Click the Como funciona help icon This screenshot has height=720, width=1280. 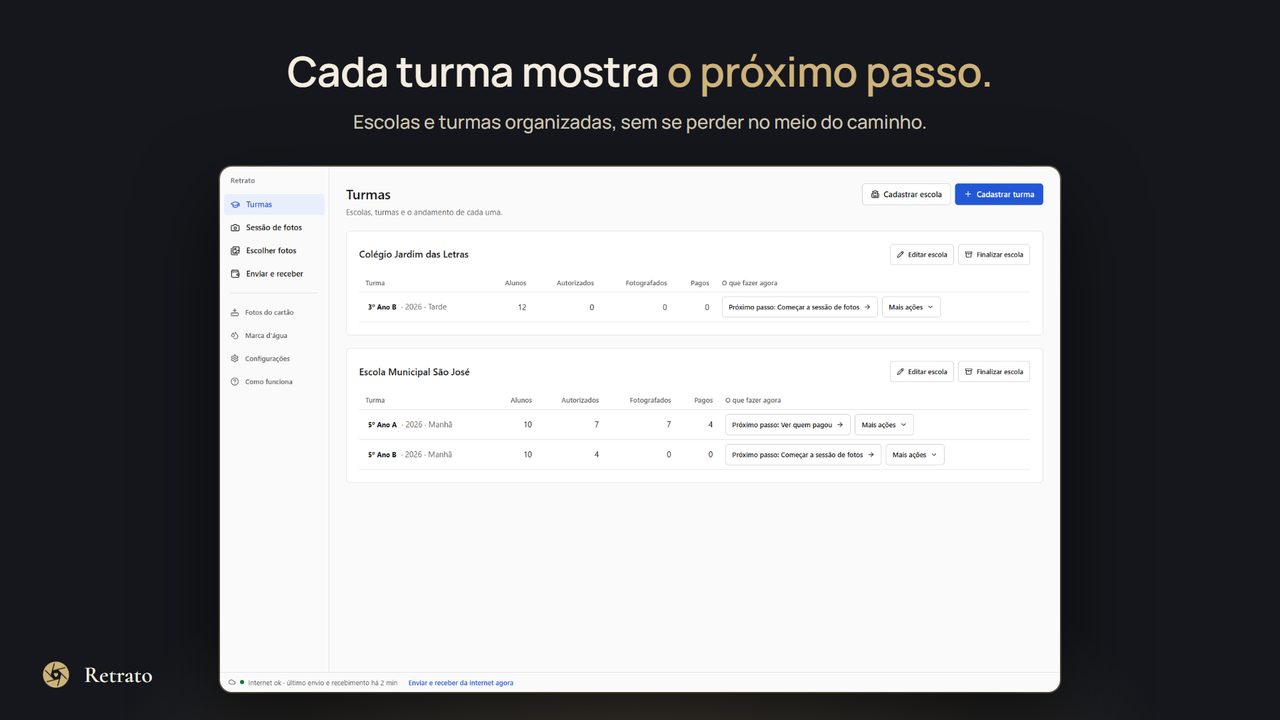(x=235, y=381)
